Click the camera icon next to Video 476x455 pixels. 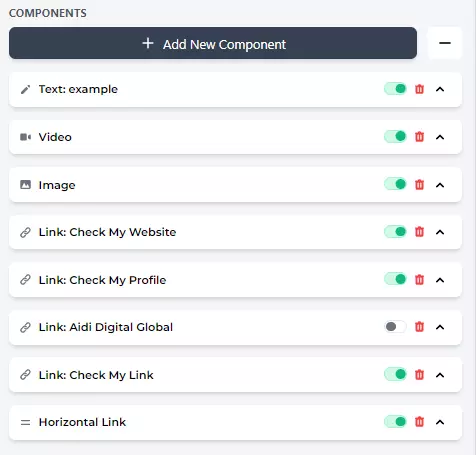pos(25,137)
